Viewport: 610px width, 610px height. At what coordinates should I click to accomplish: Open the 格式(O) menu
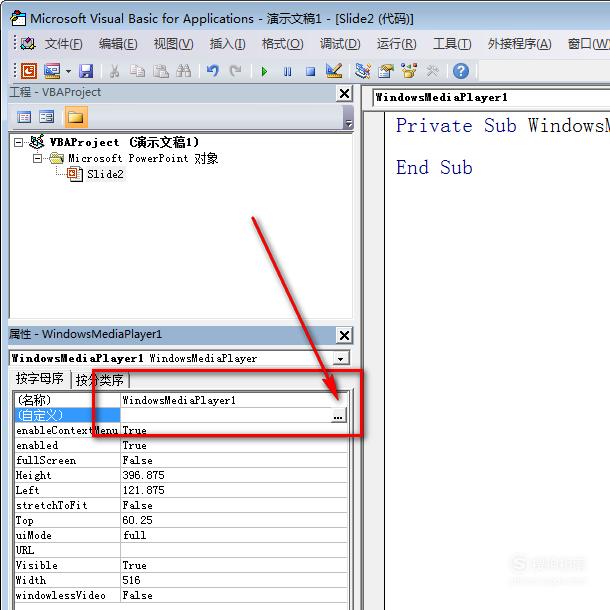[x=282, y=44]
